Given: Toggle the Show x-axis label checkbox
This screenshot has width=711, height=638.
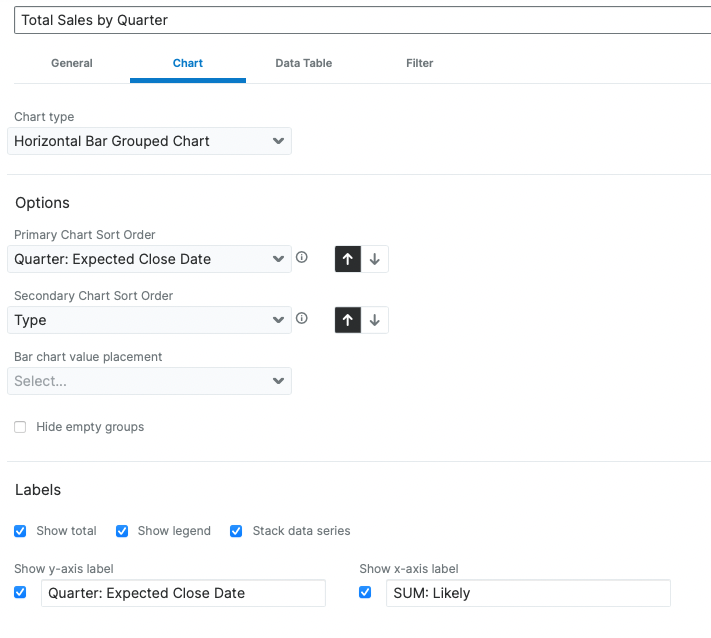Looking at the screenshot, I should pos(366,593).
